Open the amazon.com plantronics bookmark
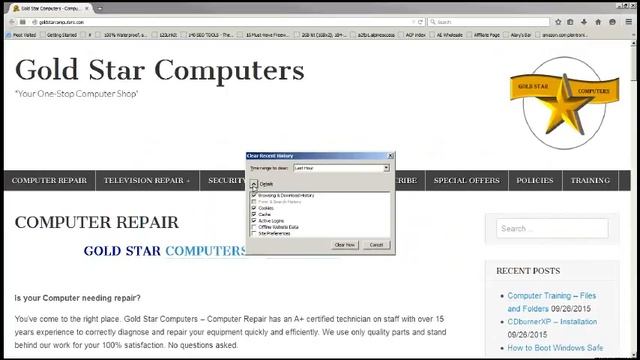Screen dimensions: 640x360 [x=562, y=35]
